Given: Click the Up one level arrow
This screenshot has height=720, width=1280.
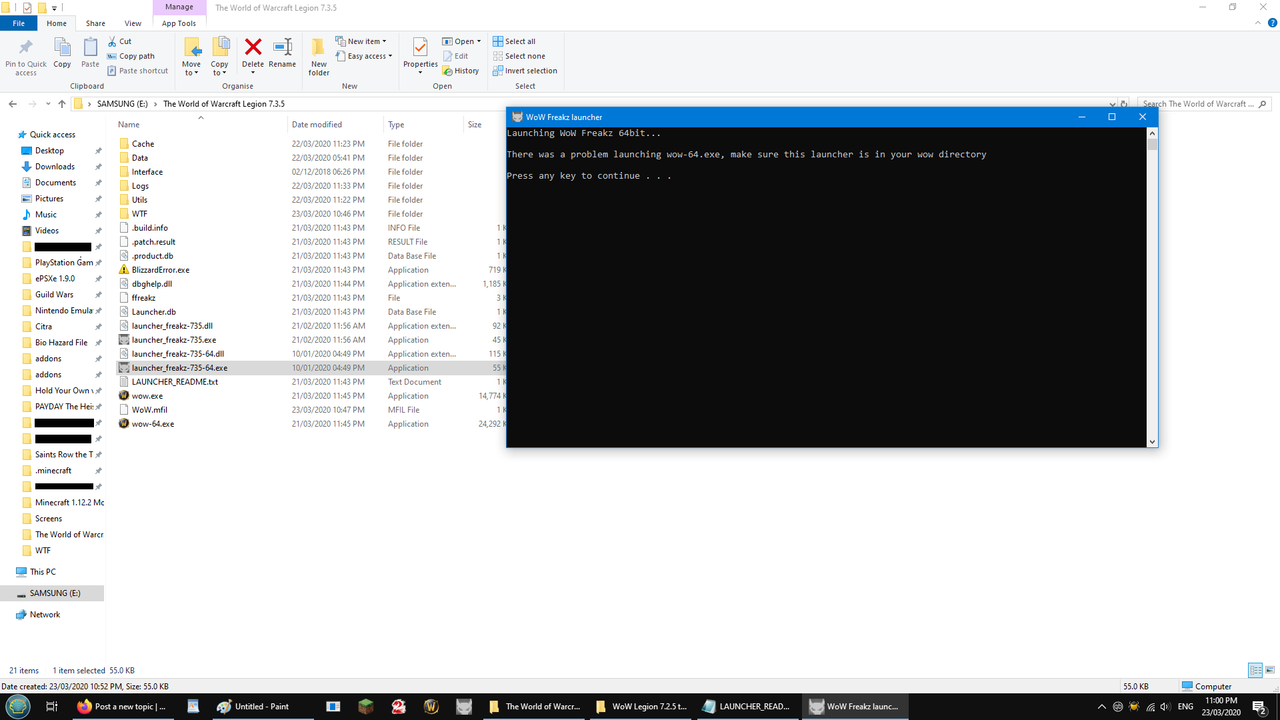Looking at the screenshot, I should pyautogui.click(x=62, y=104).
